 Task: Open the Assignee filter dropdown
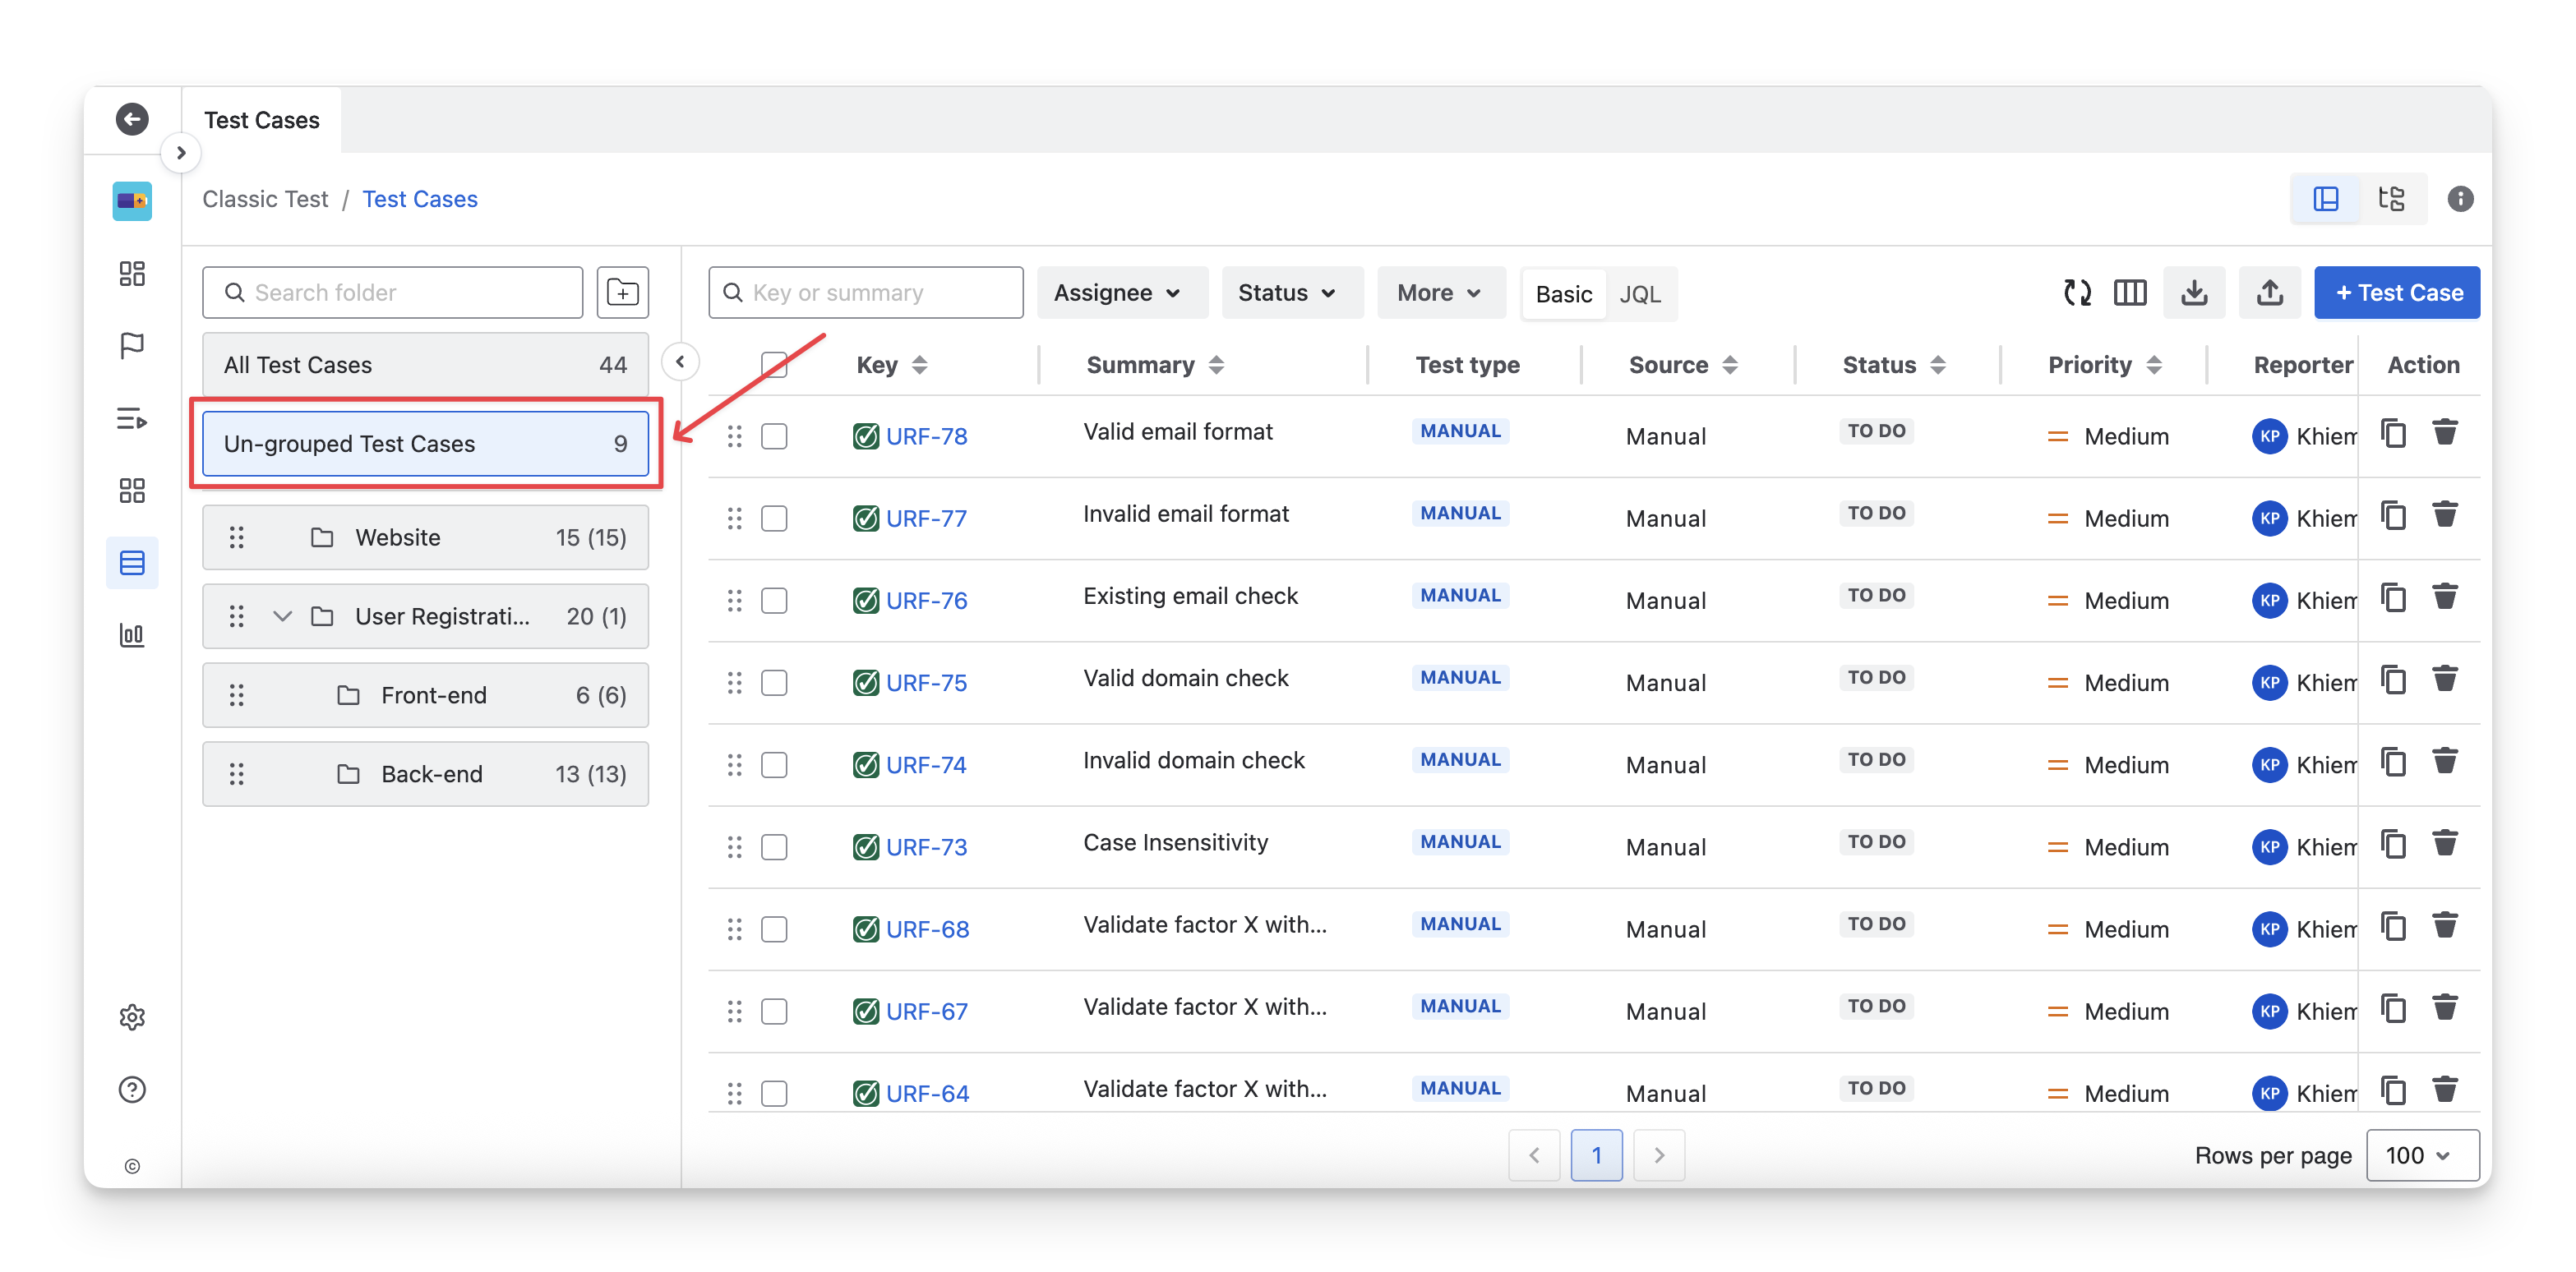[1118, 293]
